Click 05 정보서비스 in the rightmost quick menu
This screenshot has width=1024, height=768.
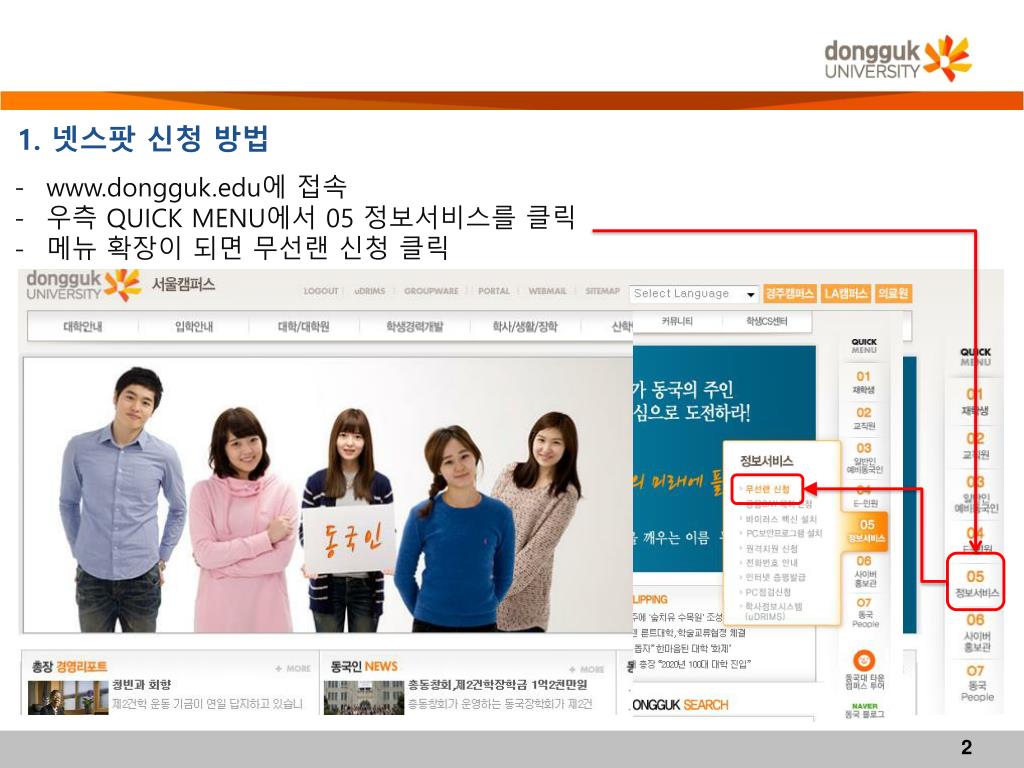tap(976, 584)
